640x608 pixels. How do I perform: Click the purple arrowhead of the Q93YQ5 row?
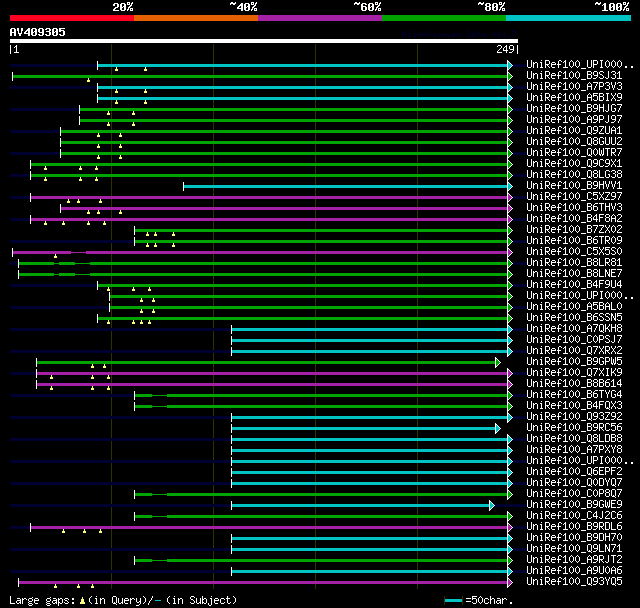pos(510,582)
